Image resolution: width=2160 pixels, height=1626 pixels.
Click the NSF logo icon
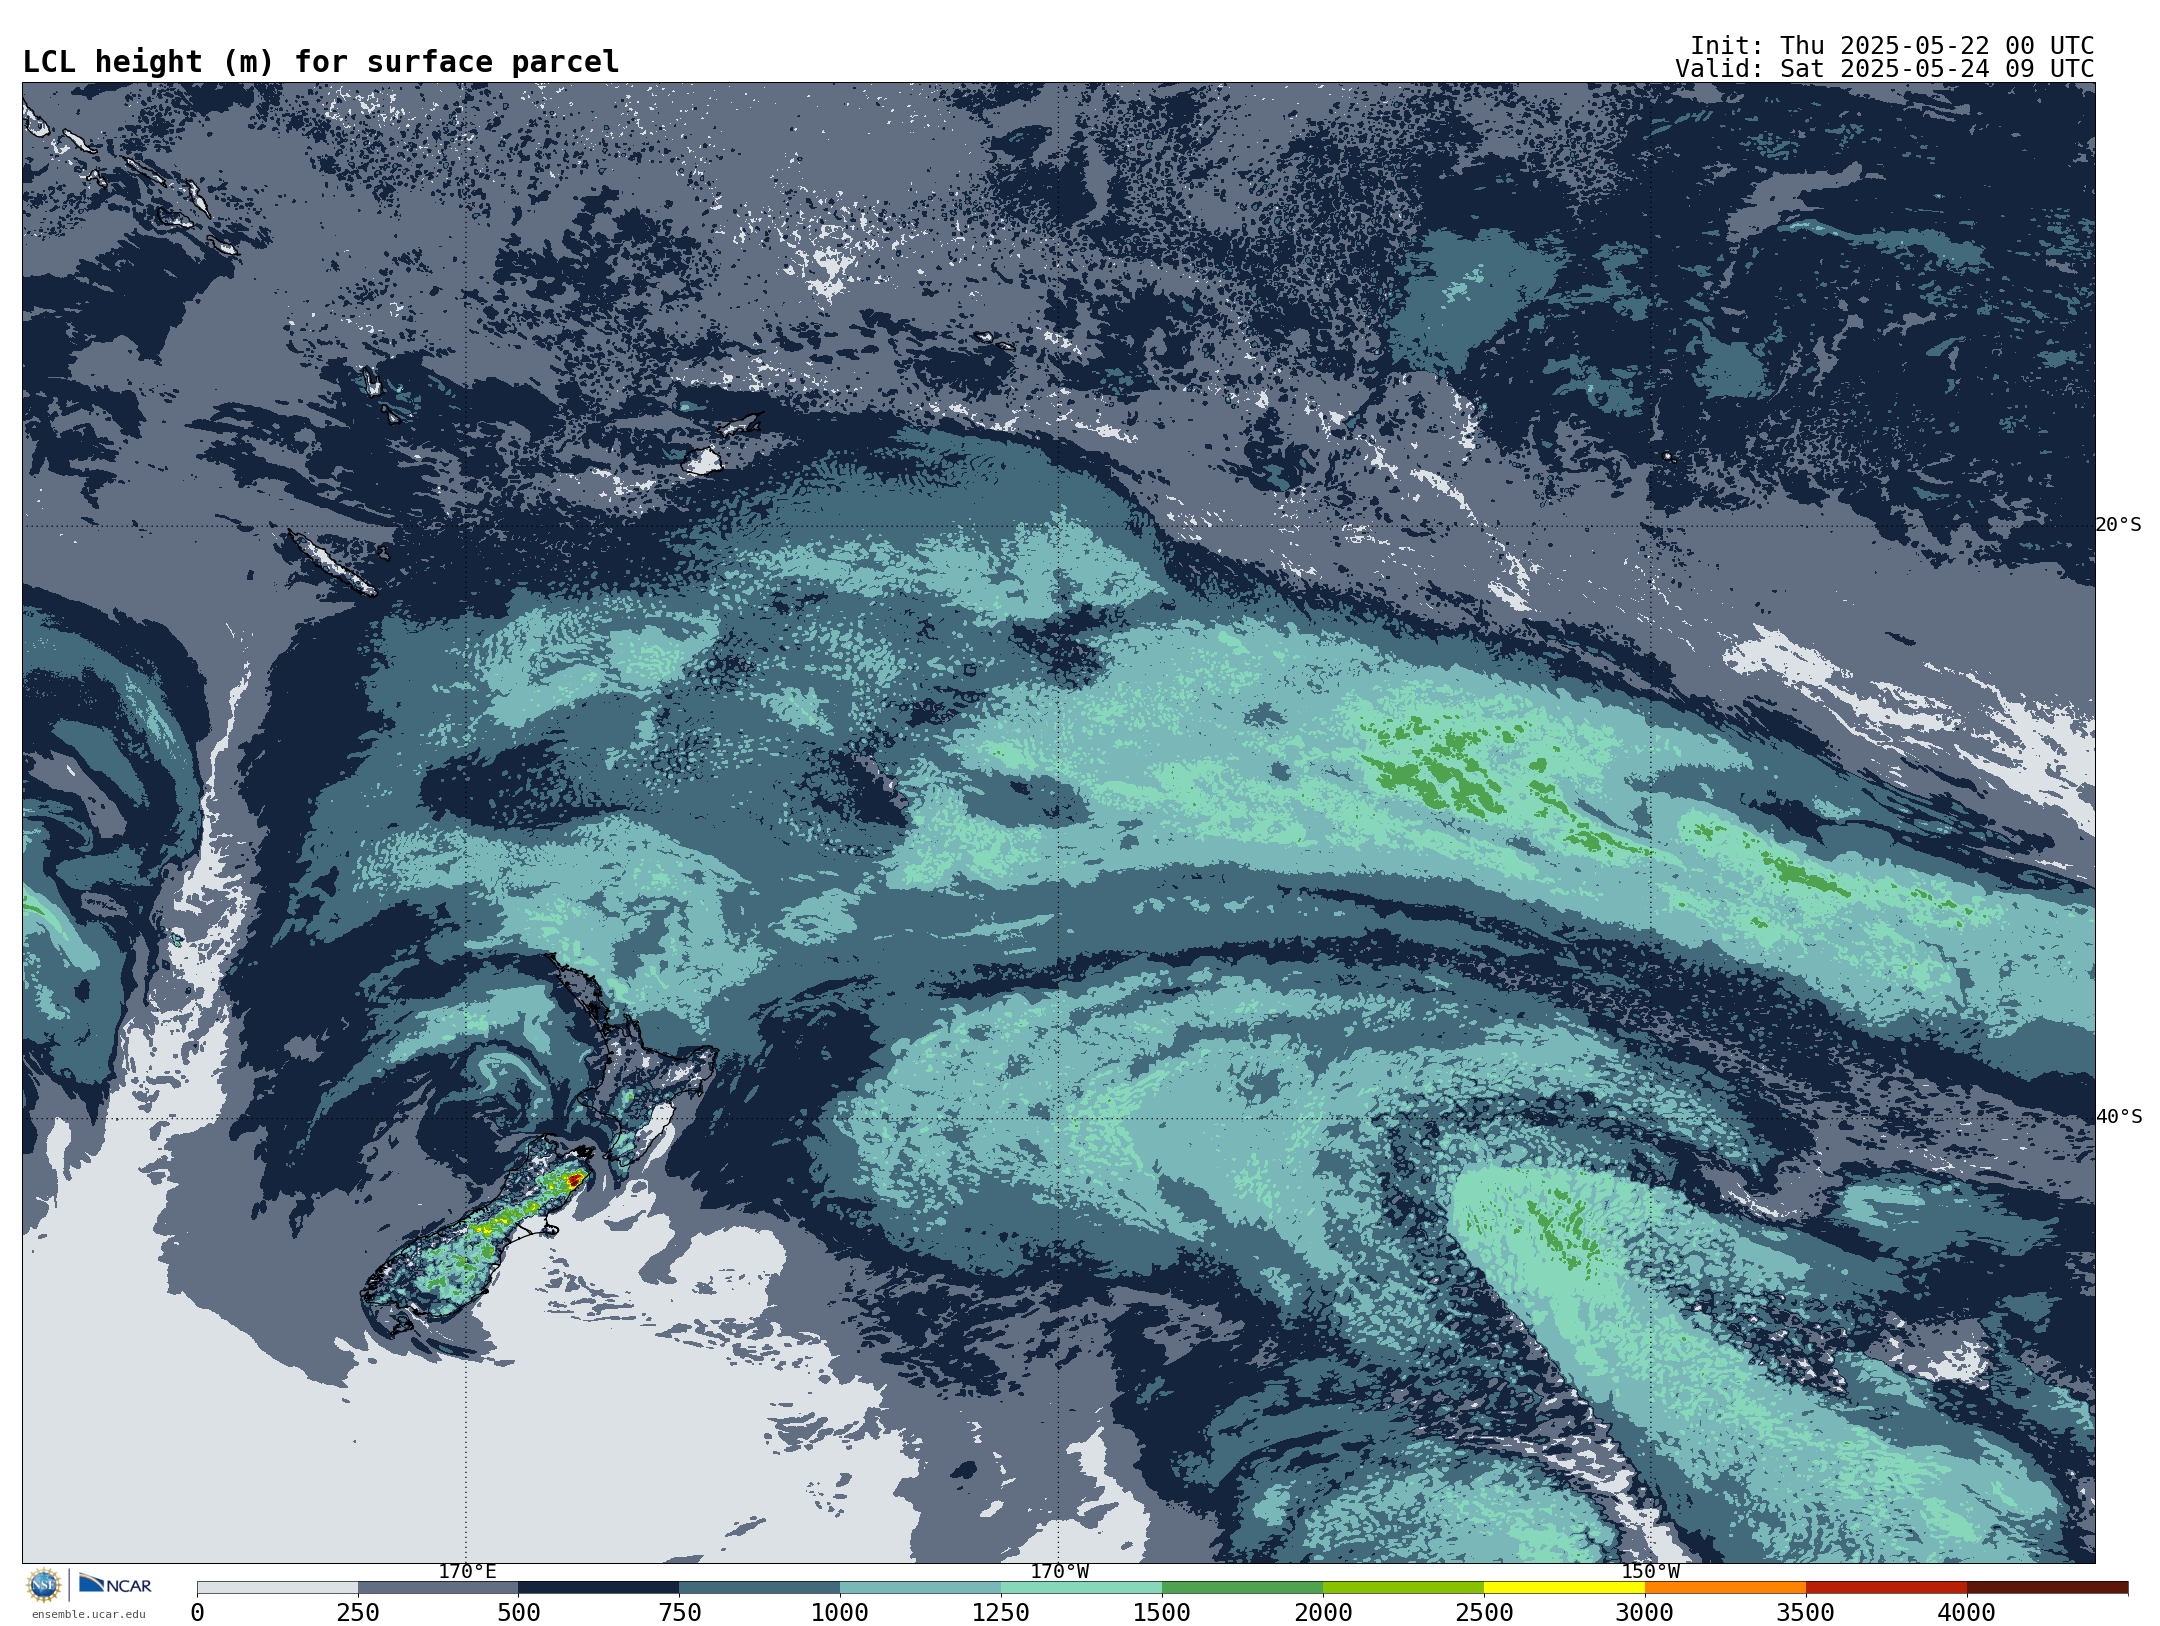(x=44, y=1585)
